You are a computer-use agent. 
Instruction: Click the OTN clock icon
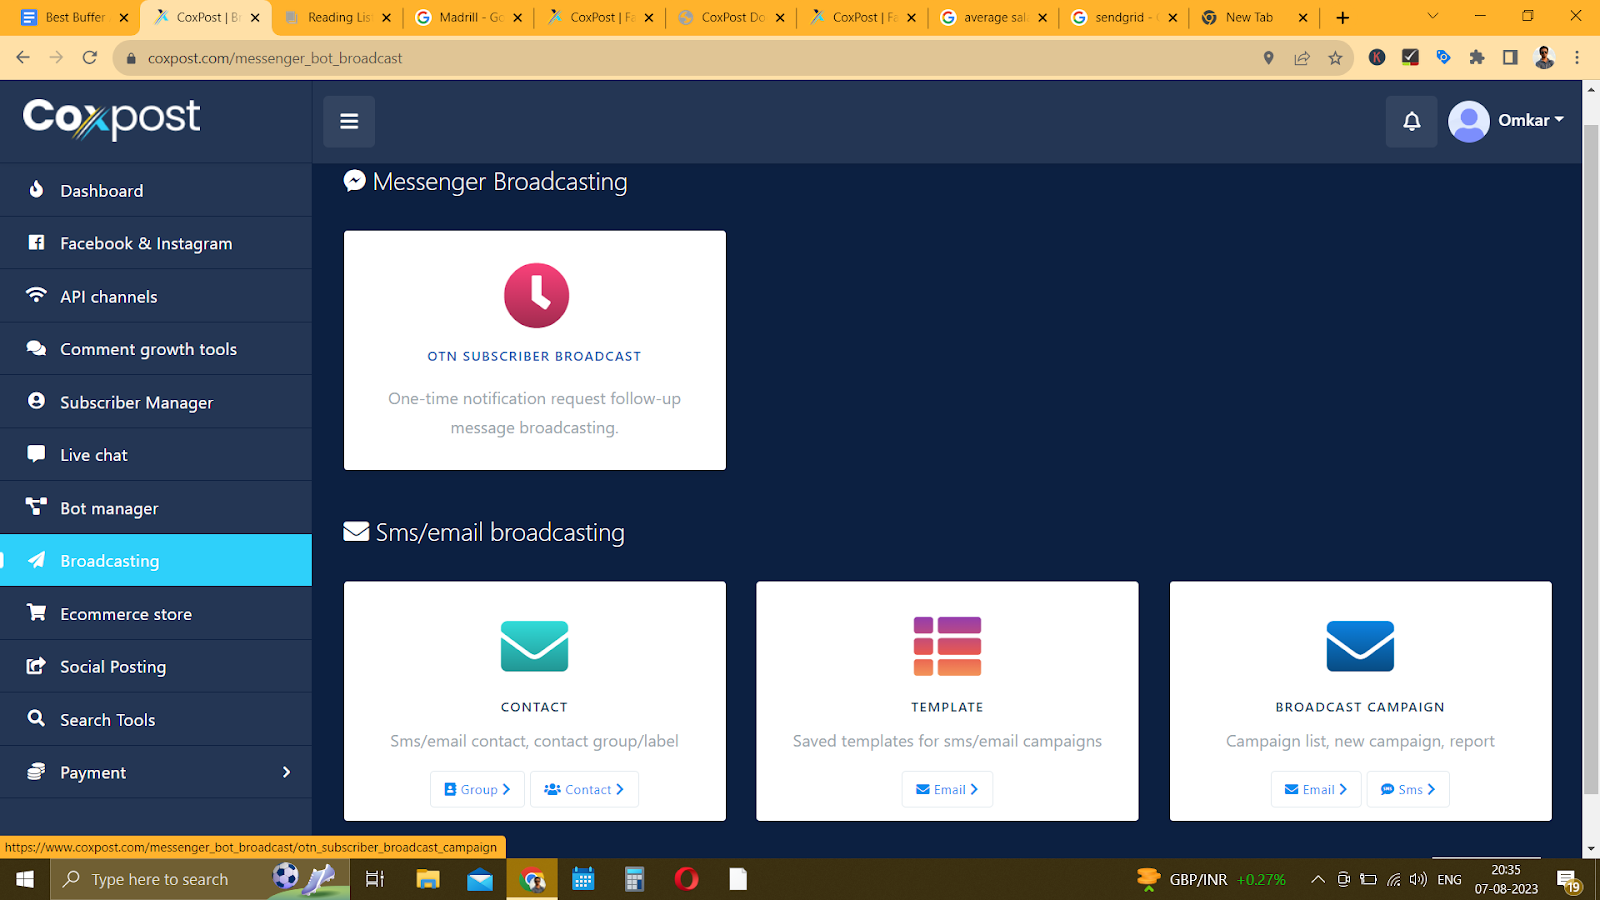point(536,296)
